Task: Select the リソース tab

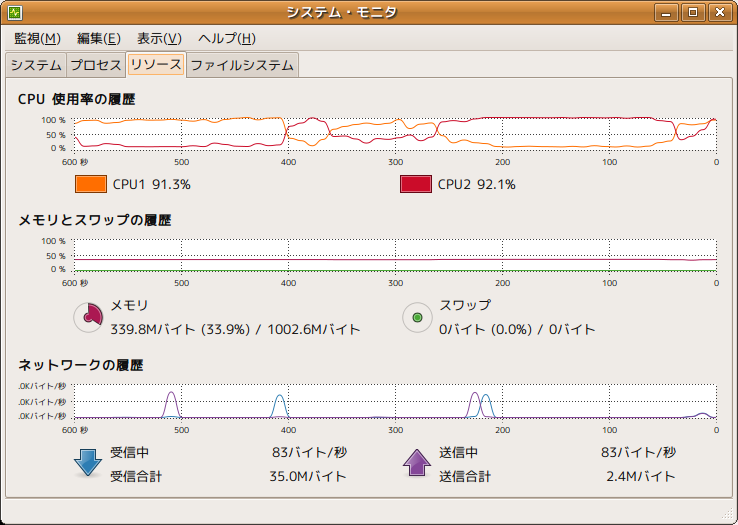Action: coord(156,65)
